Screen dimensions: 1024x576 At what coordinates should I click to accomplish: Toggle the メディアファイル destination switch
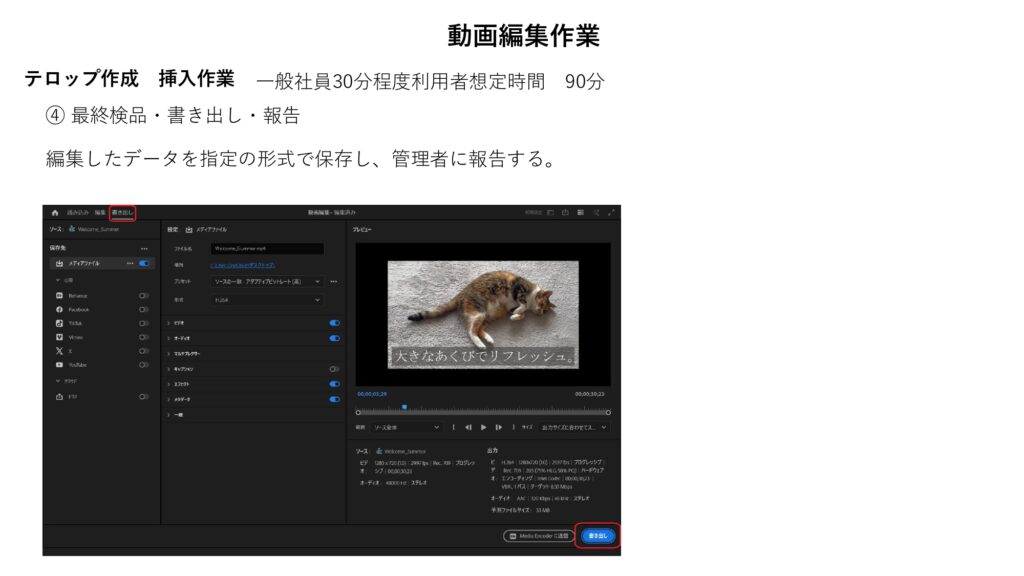coord(144,264)
